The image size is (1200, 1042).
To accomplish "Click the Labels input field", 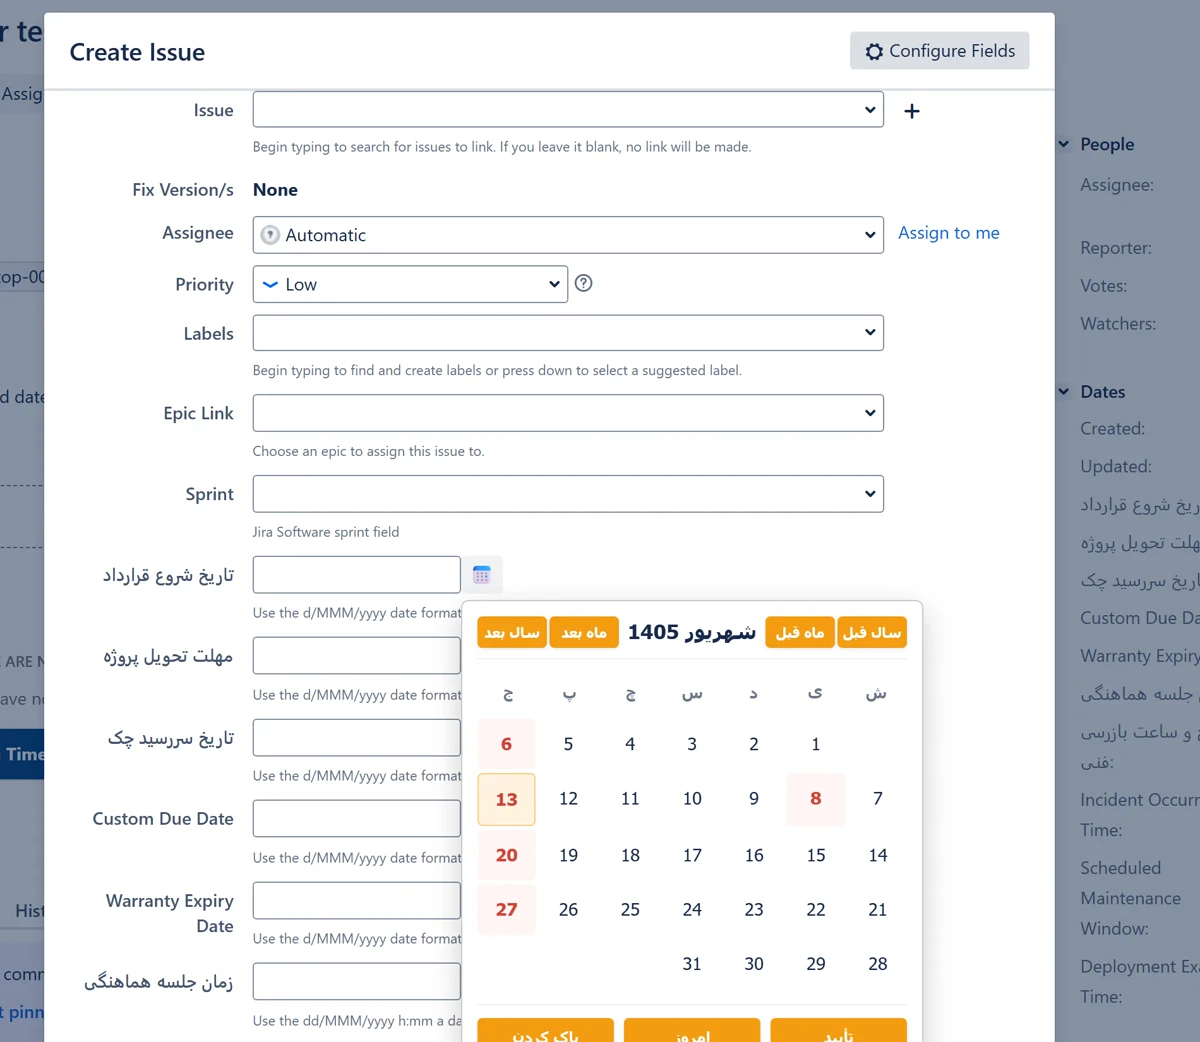I will pyautogui.click(x=568, y=333).
